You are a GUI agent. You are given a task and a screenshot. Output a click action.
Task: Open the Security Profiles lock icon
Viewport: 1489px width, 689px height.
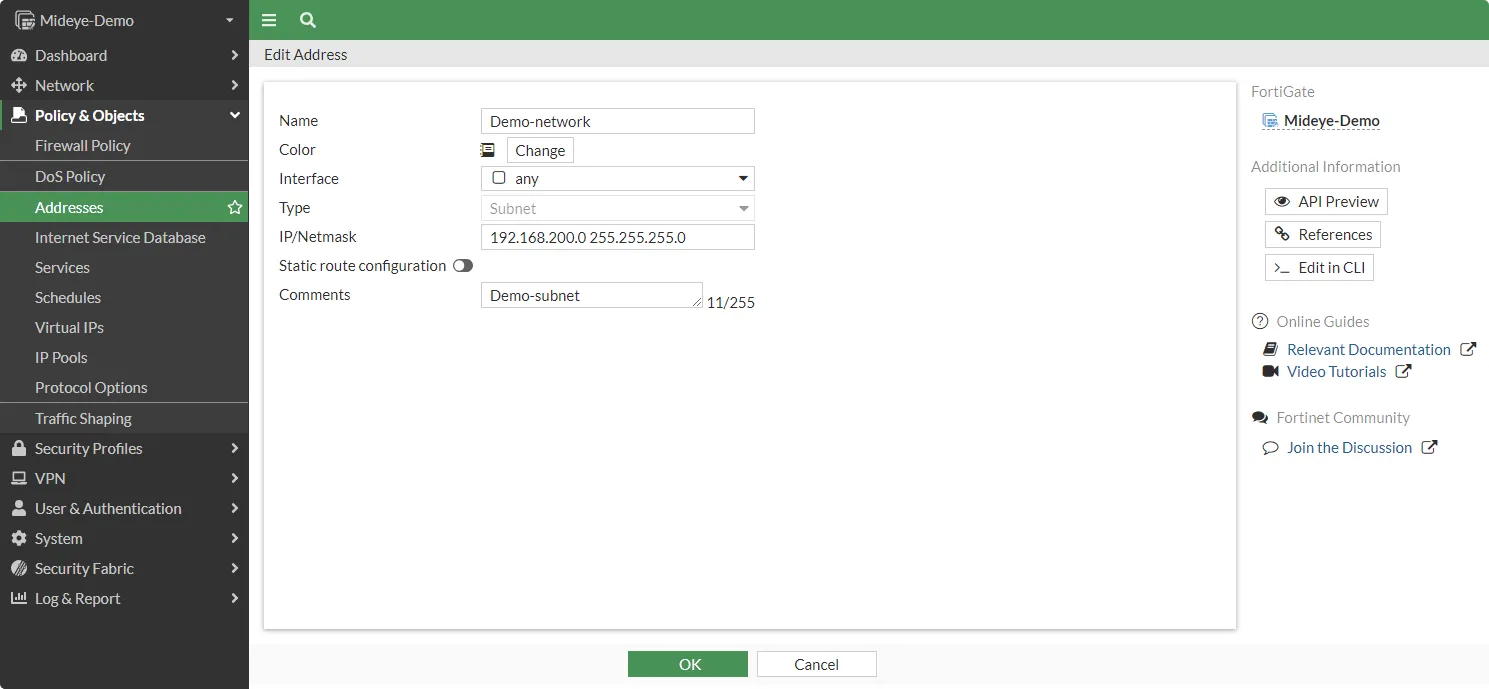coord(19,448)
